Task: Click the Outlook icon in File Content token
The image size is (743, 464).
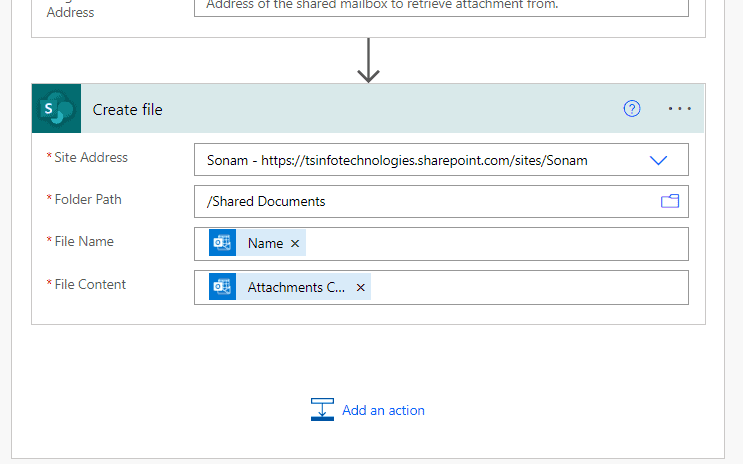Action: 222,286
